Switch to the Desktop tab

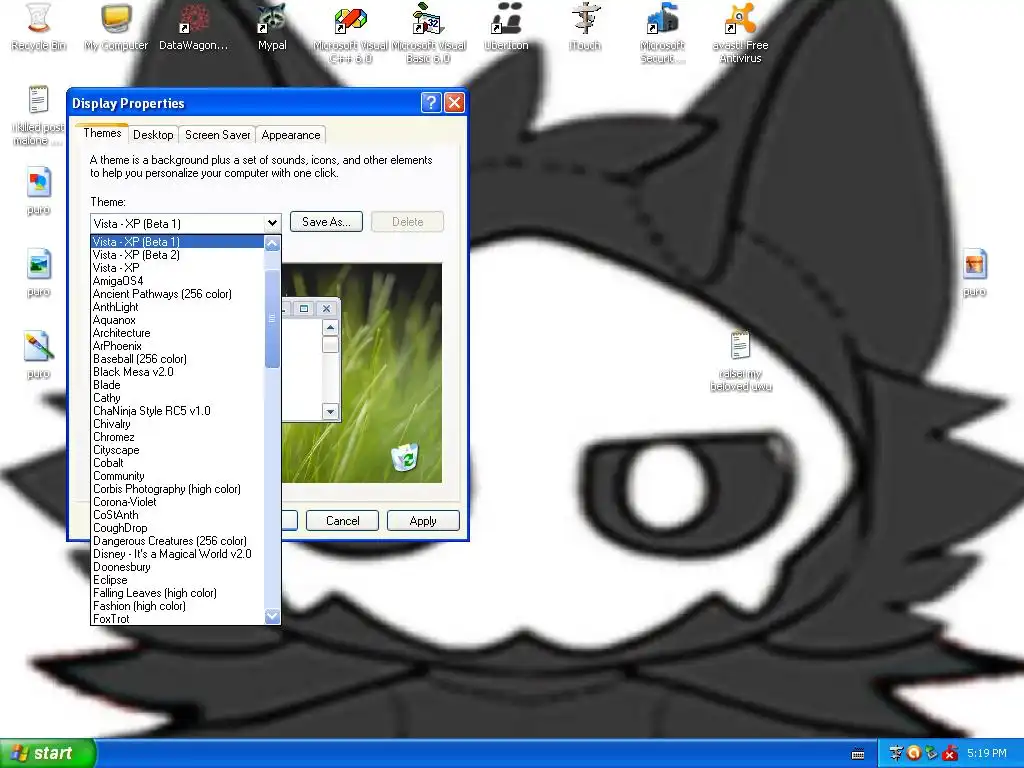tap(153, 135)
